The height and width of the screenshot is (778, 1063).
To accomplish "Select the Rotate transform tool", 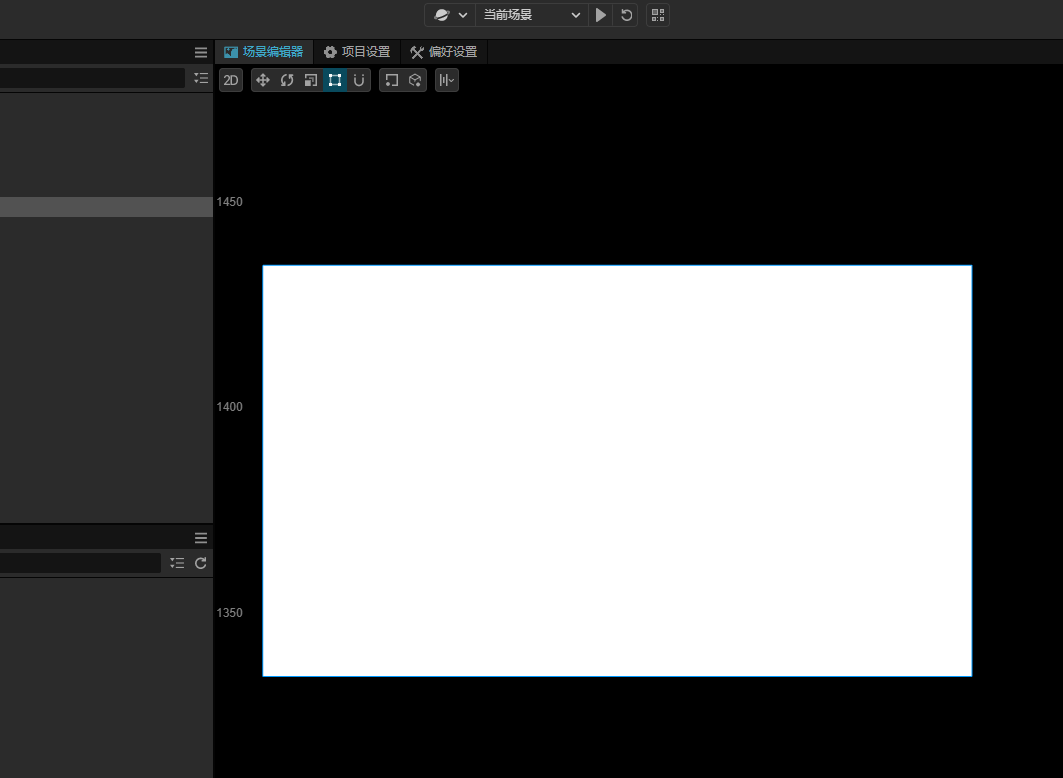I will coord(287,80).
